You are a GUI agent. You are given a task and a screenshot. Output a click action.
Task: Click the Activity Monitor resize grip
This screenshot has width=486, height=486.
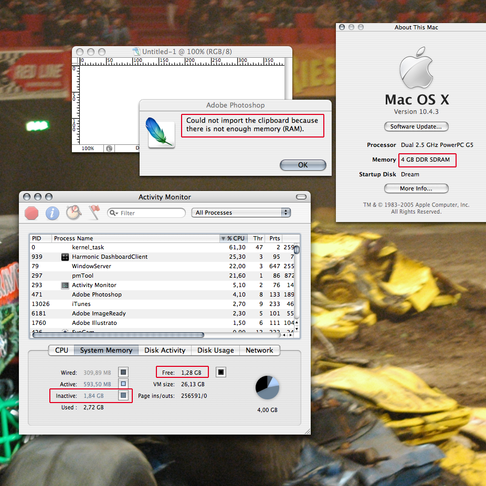click(x=307, y=431)
